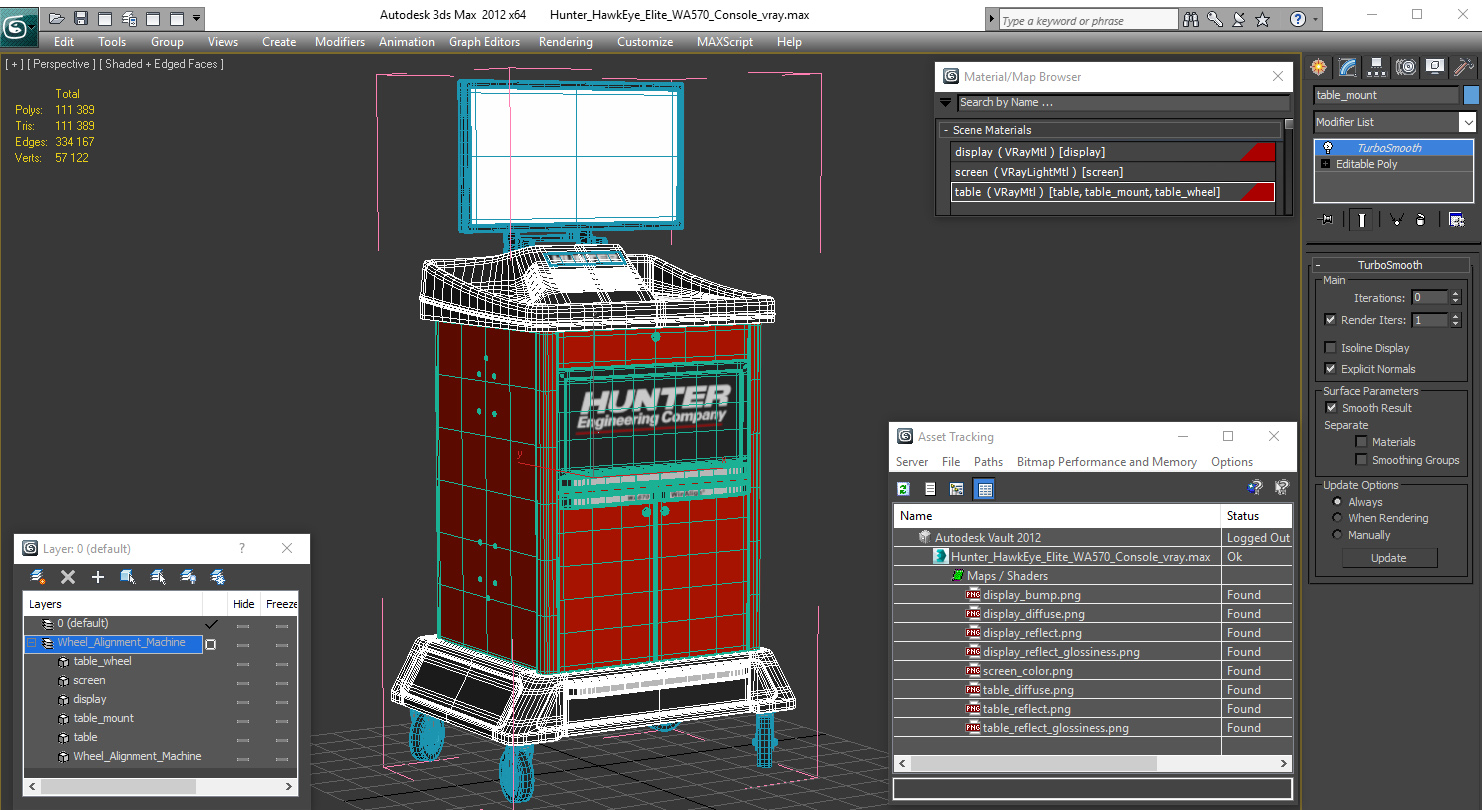Enable Separate by Materials checkbox
The image size is (1482, 810).
click(1361, 442)
